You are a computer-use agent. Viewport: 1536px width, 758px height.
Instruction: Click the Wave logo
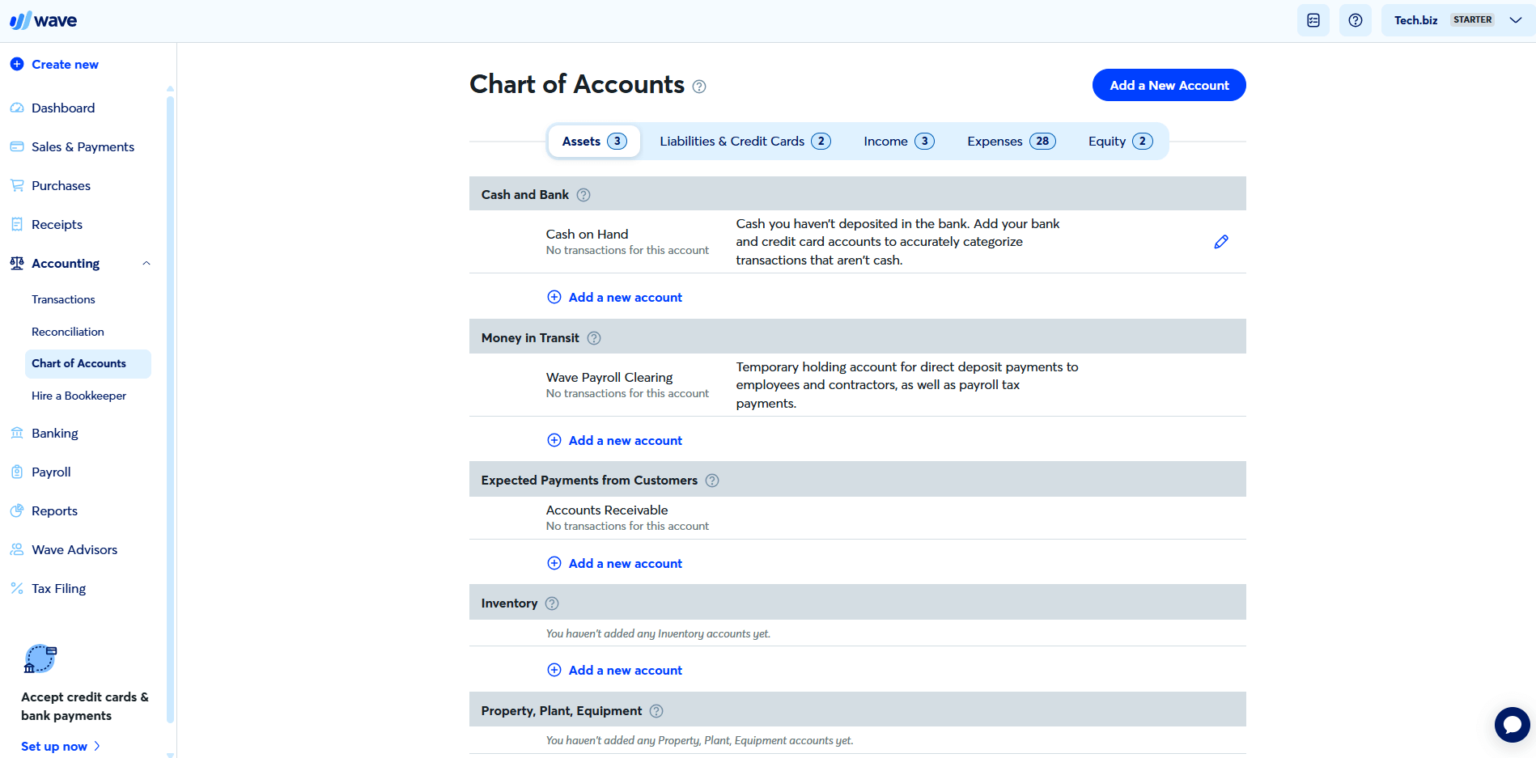[42, 19]
